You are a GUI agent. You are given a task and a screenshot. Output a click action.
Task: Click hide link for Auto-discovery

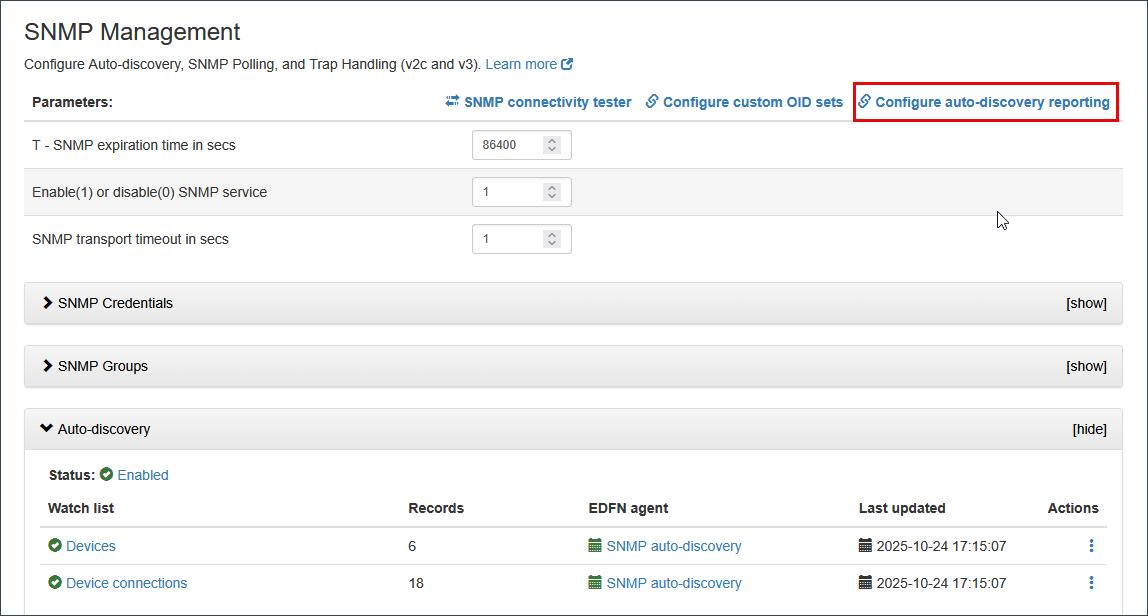[x=1089, y=429]
